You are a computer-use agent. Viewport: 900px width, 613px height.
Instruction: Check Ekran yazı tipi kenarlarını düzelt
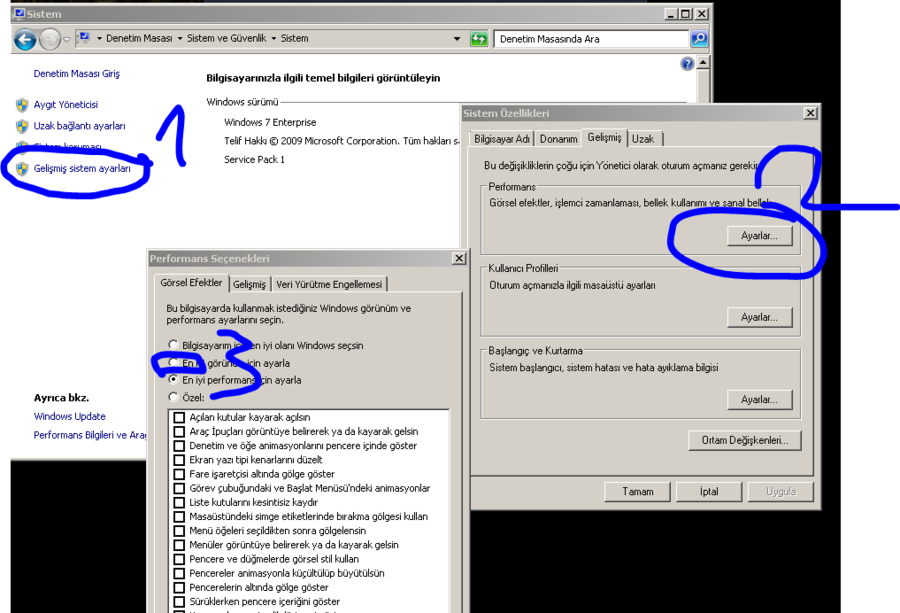[x=179, y=460]
